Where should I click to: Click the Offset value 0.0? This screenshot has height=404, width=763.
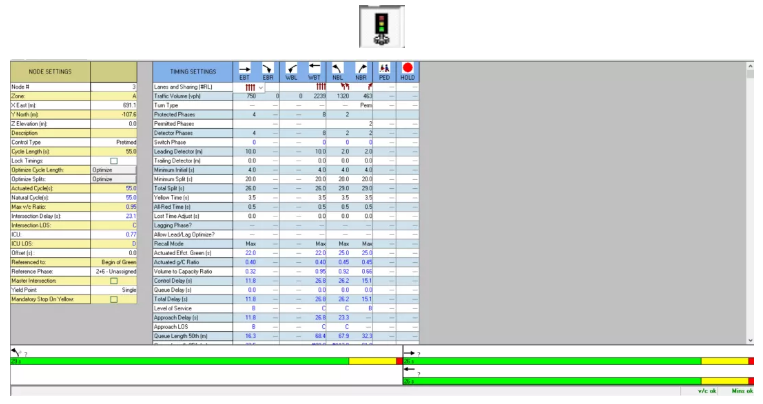[113, 253]
